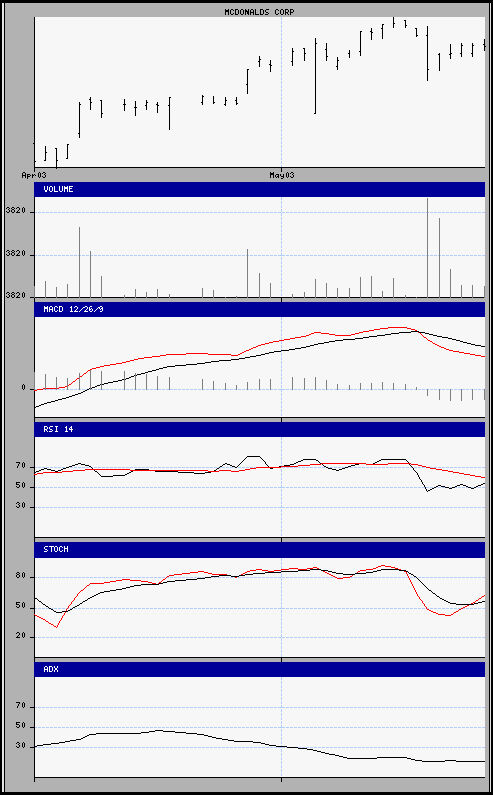Click the RSI 70 level label
This screenshot has height=795, width=493.
pos(20,465)
